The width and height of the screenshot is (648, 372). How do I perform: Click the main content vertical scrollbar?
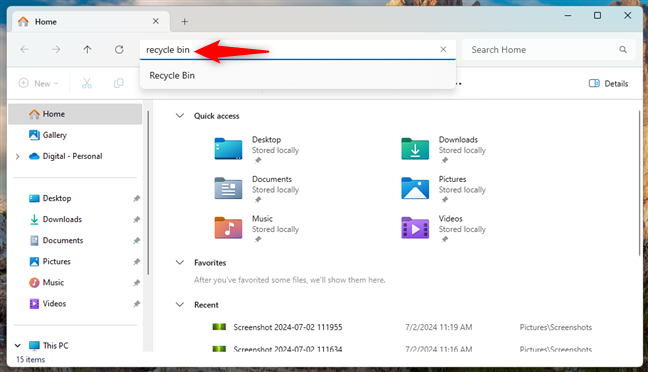[640, 183]
